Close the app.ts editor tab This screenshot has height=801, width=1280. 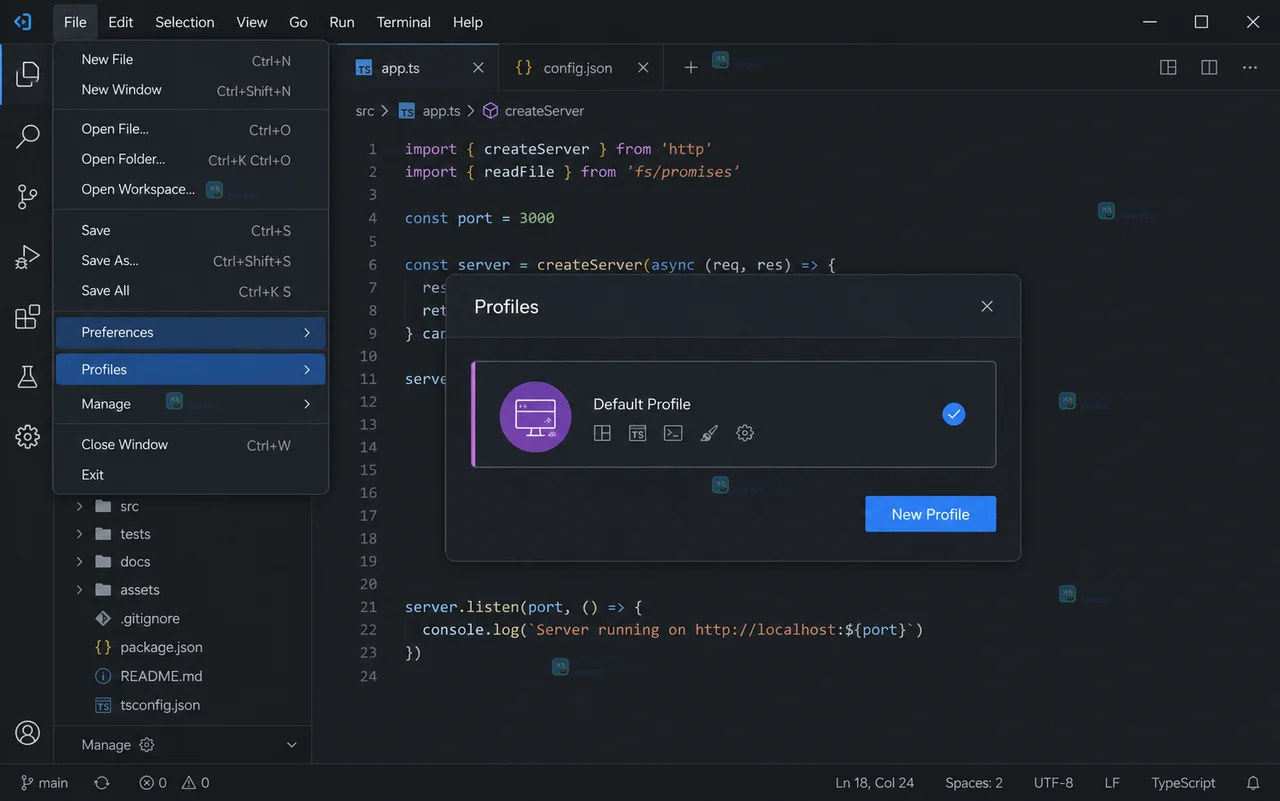(x=478, y=68)
